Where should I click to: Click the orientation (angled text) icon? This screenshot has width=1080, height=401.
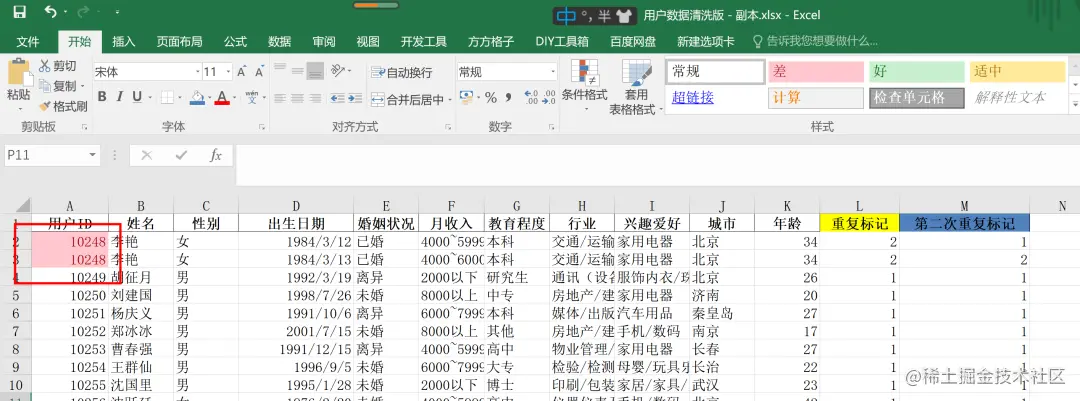tap(337, 71)
